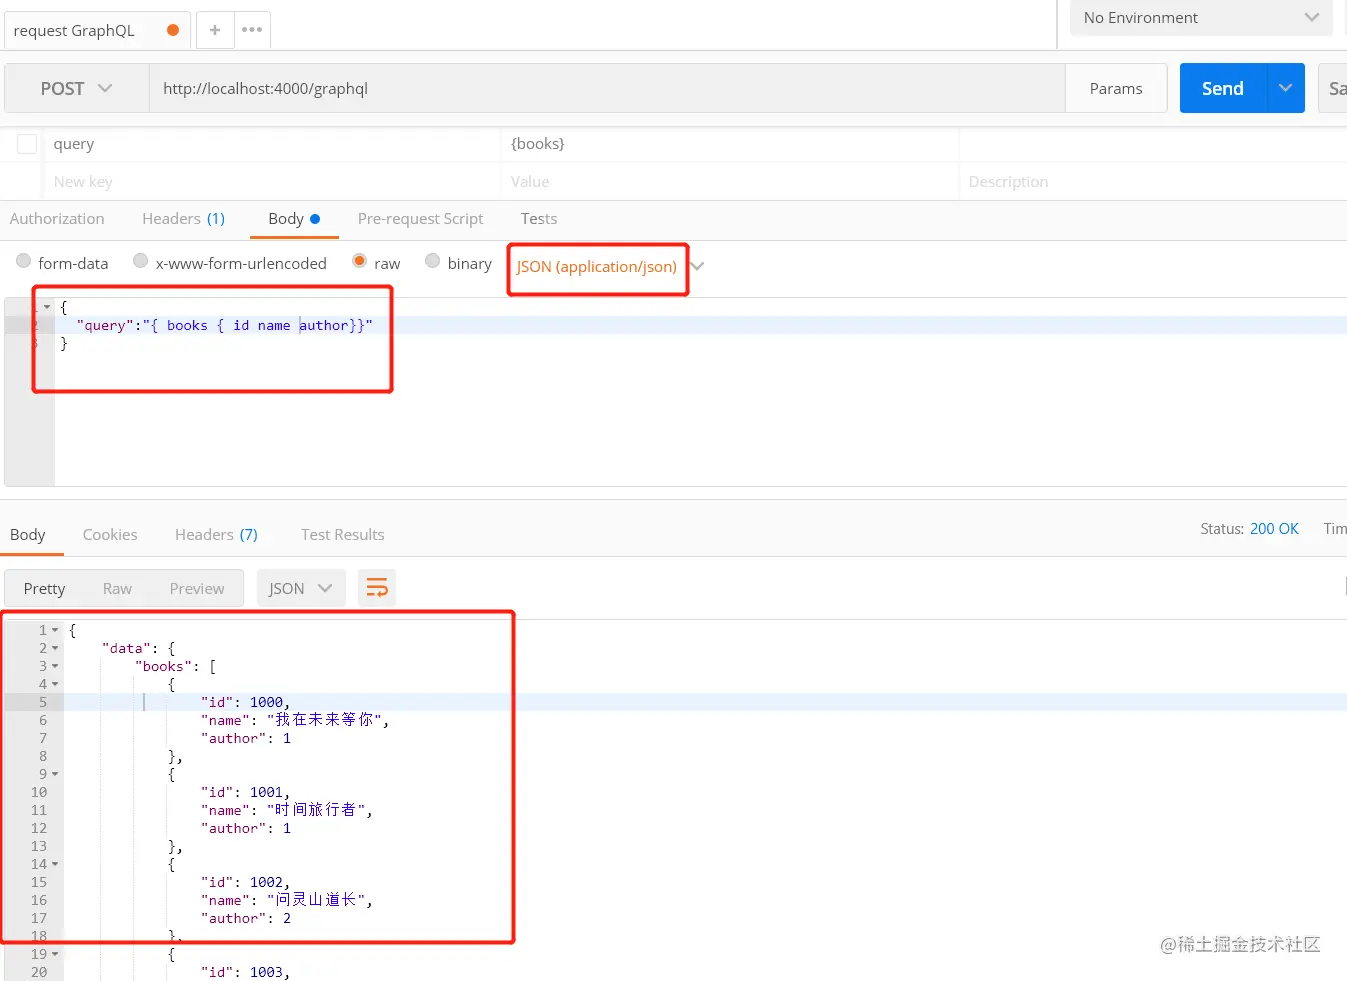Open the POST method dropdown
Viewport: 1347px width, 981px height.
pyautogui.click(x=77, y=88)
